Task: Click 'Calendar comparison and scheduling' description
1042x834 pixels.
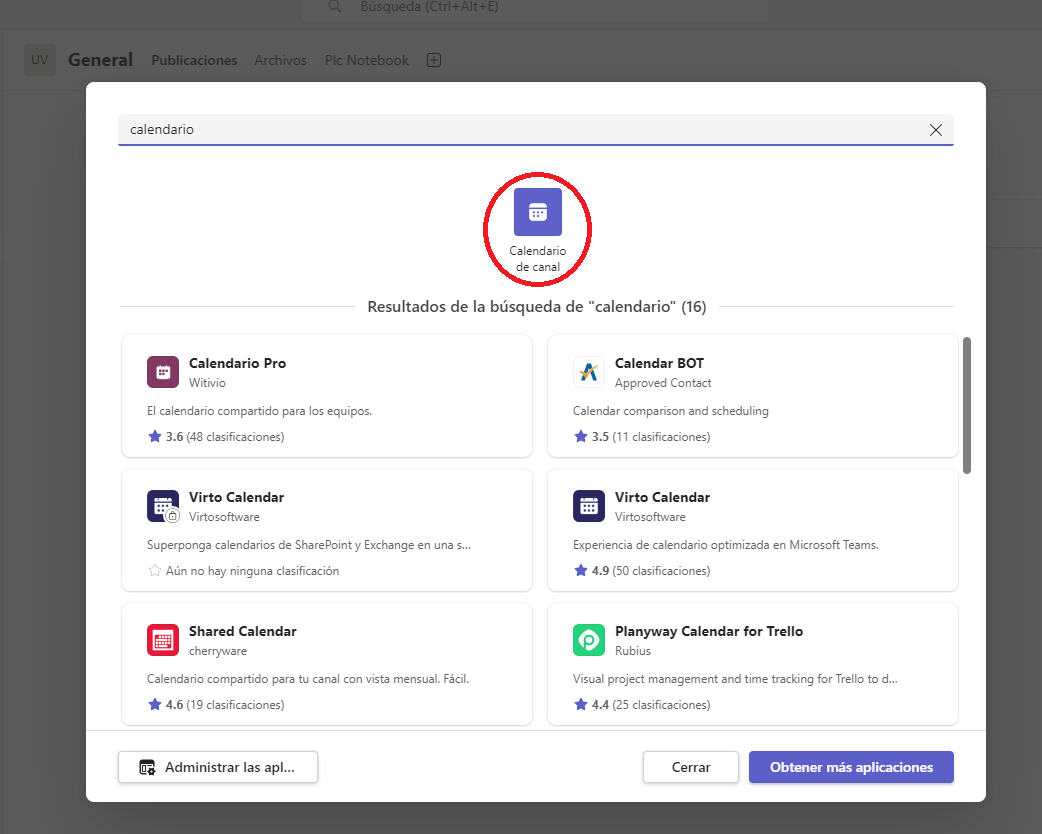Action: (671, 411)
